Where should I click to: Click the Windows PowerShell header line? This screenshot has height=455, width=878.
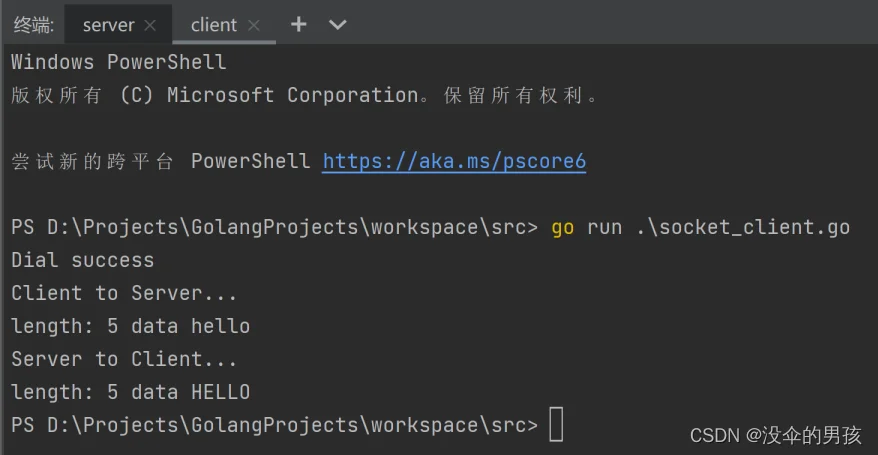[119, 62]
